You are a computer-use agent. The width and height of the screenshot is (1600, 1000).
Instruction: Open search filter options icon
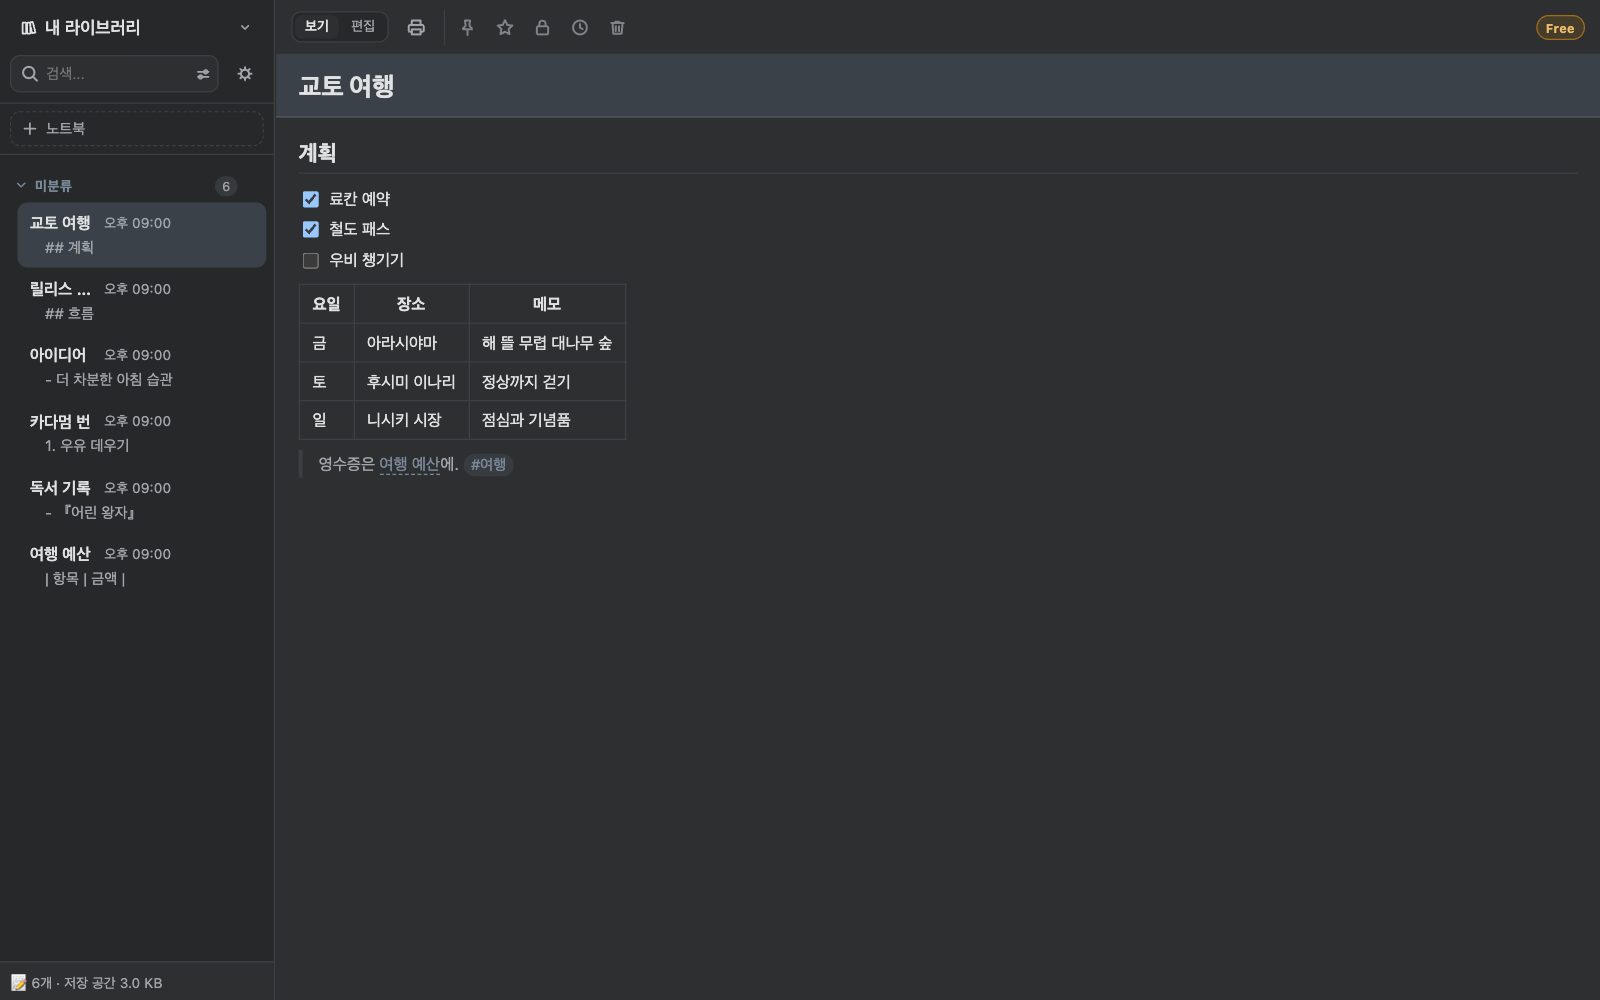[203, 74]
